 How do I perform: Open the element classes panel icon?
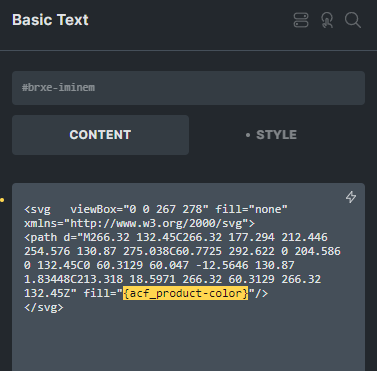pos(301,20)
